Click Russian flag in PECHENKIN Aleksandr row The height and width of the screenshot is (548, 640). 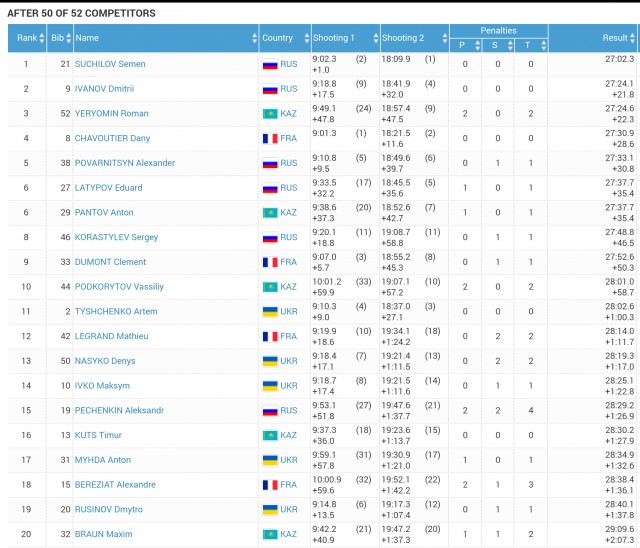[x=270, y=411]
